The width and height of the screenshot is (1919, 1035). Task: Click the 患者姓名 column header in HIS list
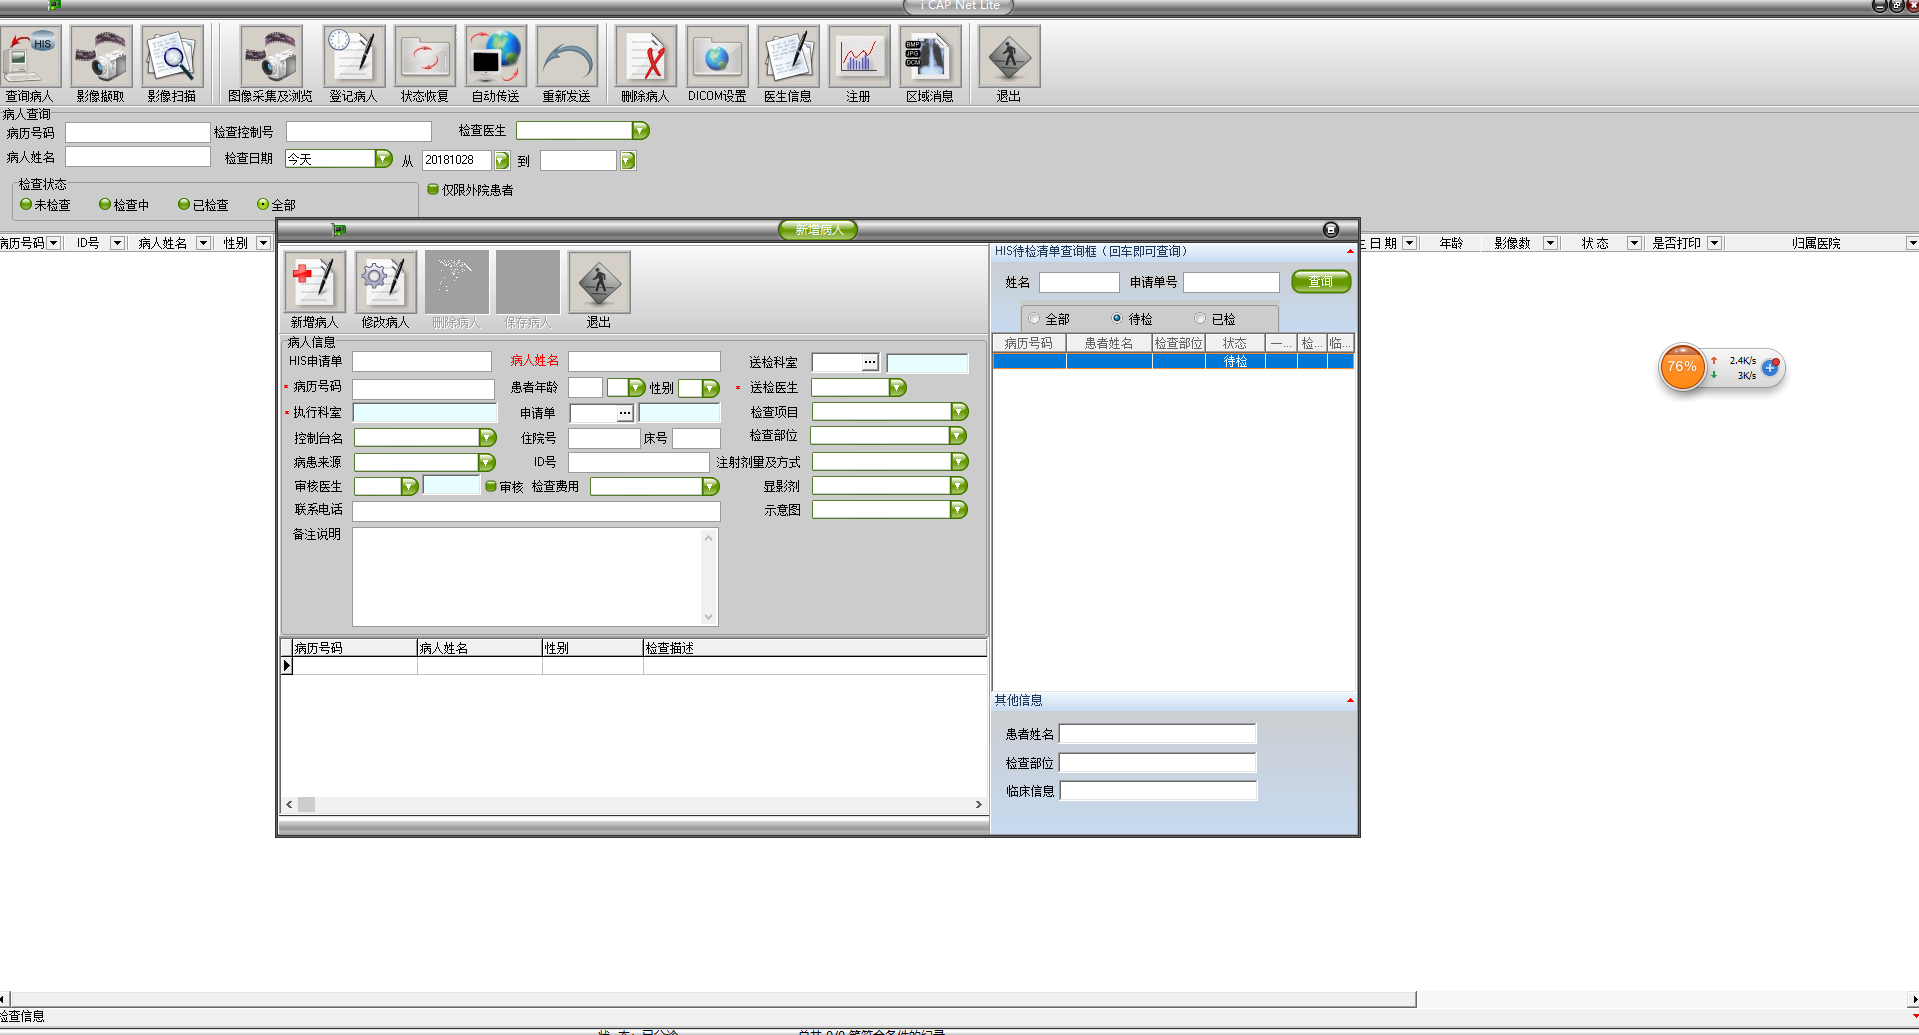1108,343
